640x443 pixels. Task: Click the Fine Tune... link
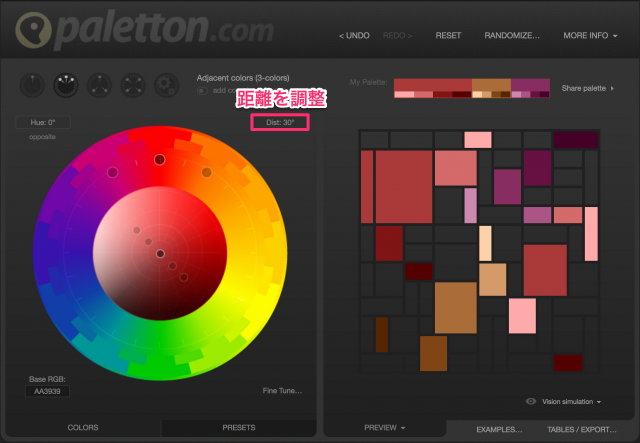point(282,391)
